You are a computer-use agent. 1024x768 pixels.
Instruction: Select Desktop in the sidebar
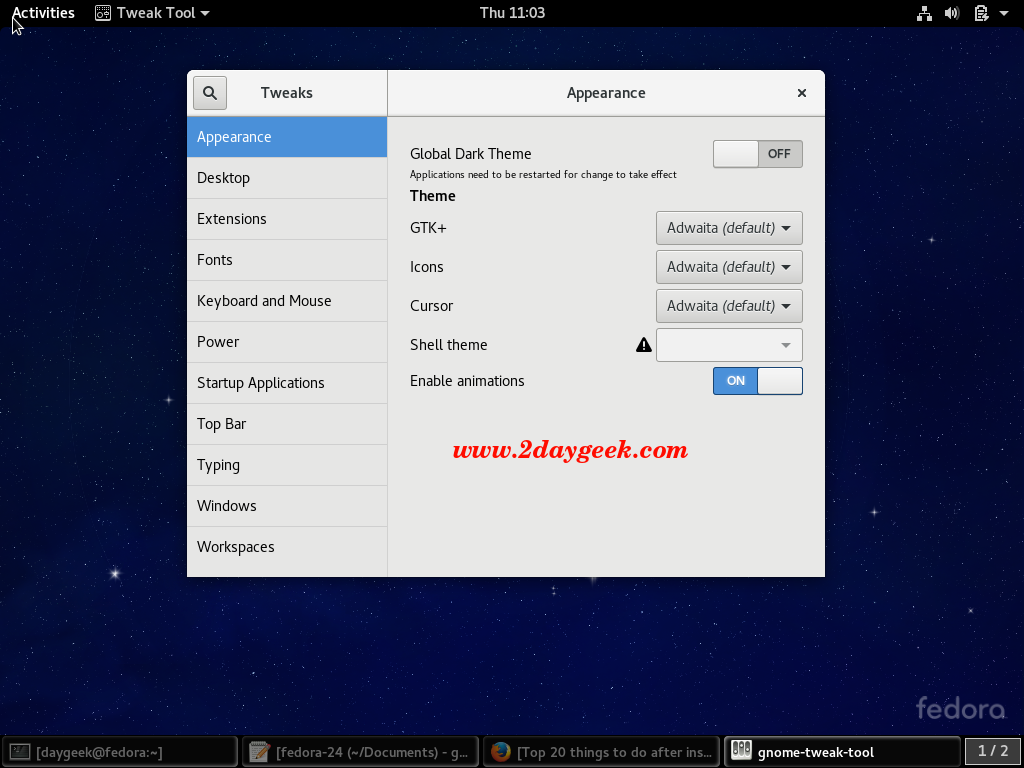(287, 178)
